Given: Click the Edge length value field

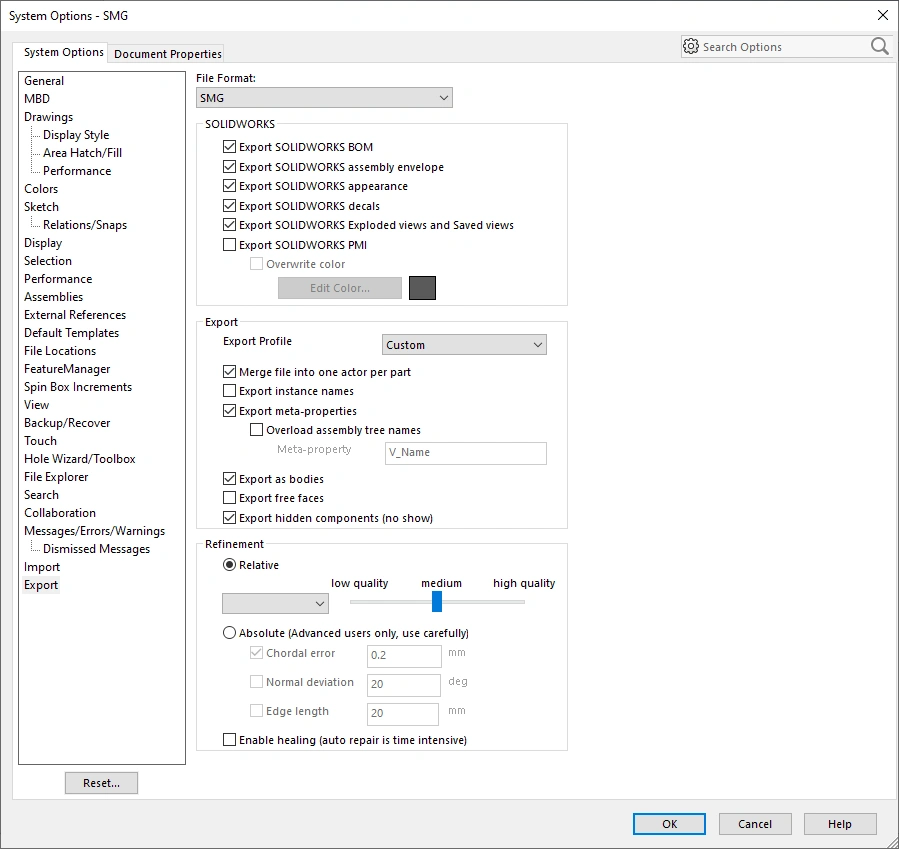Looking at the screenshot, I should tap(403, 714).
